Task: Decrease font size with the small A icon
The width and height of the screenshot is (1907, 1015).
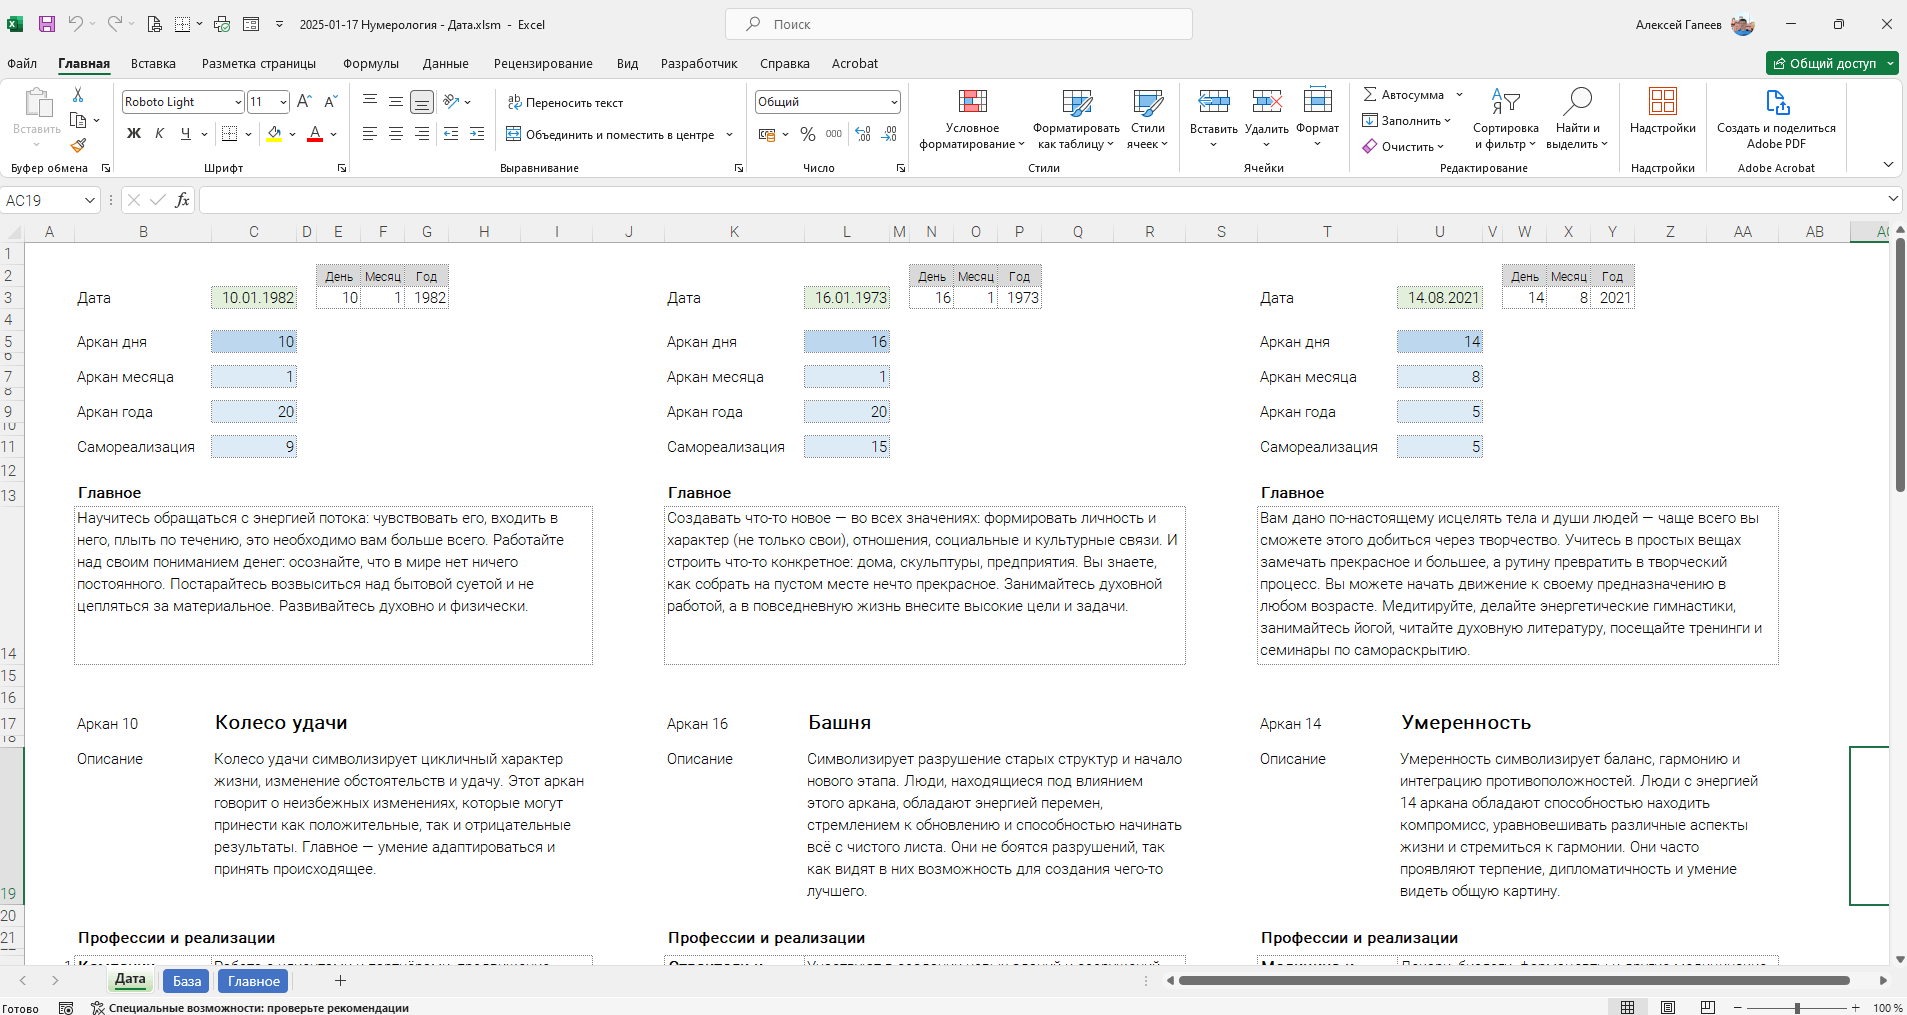Action: (x=331, y=102)
